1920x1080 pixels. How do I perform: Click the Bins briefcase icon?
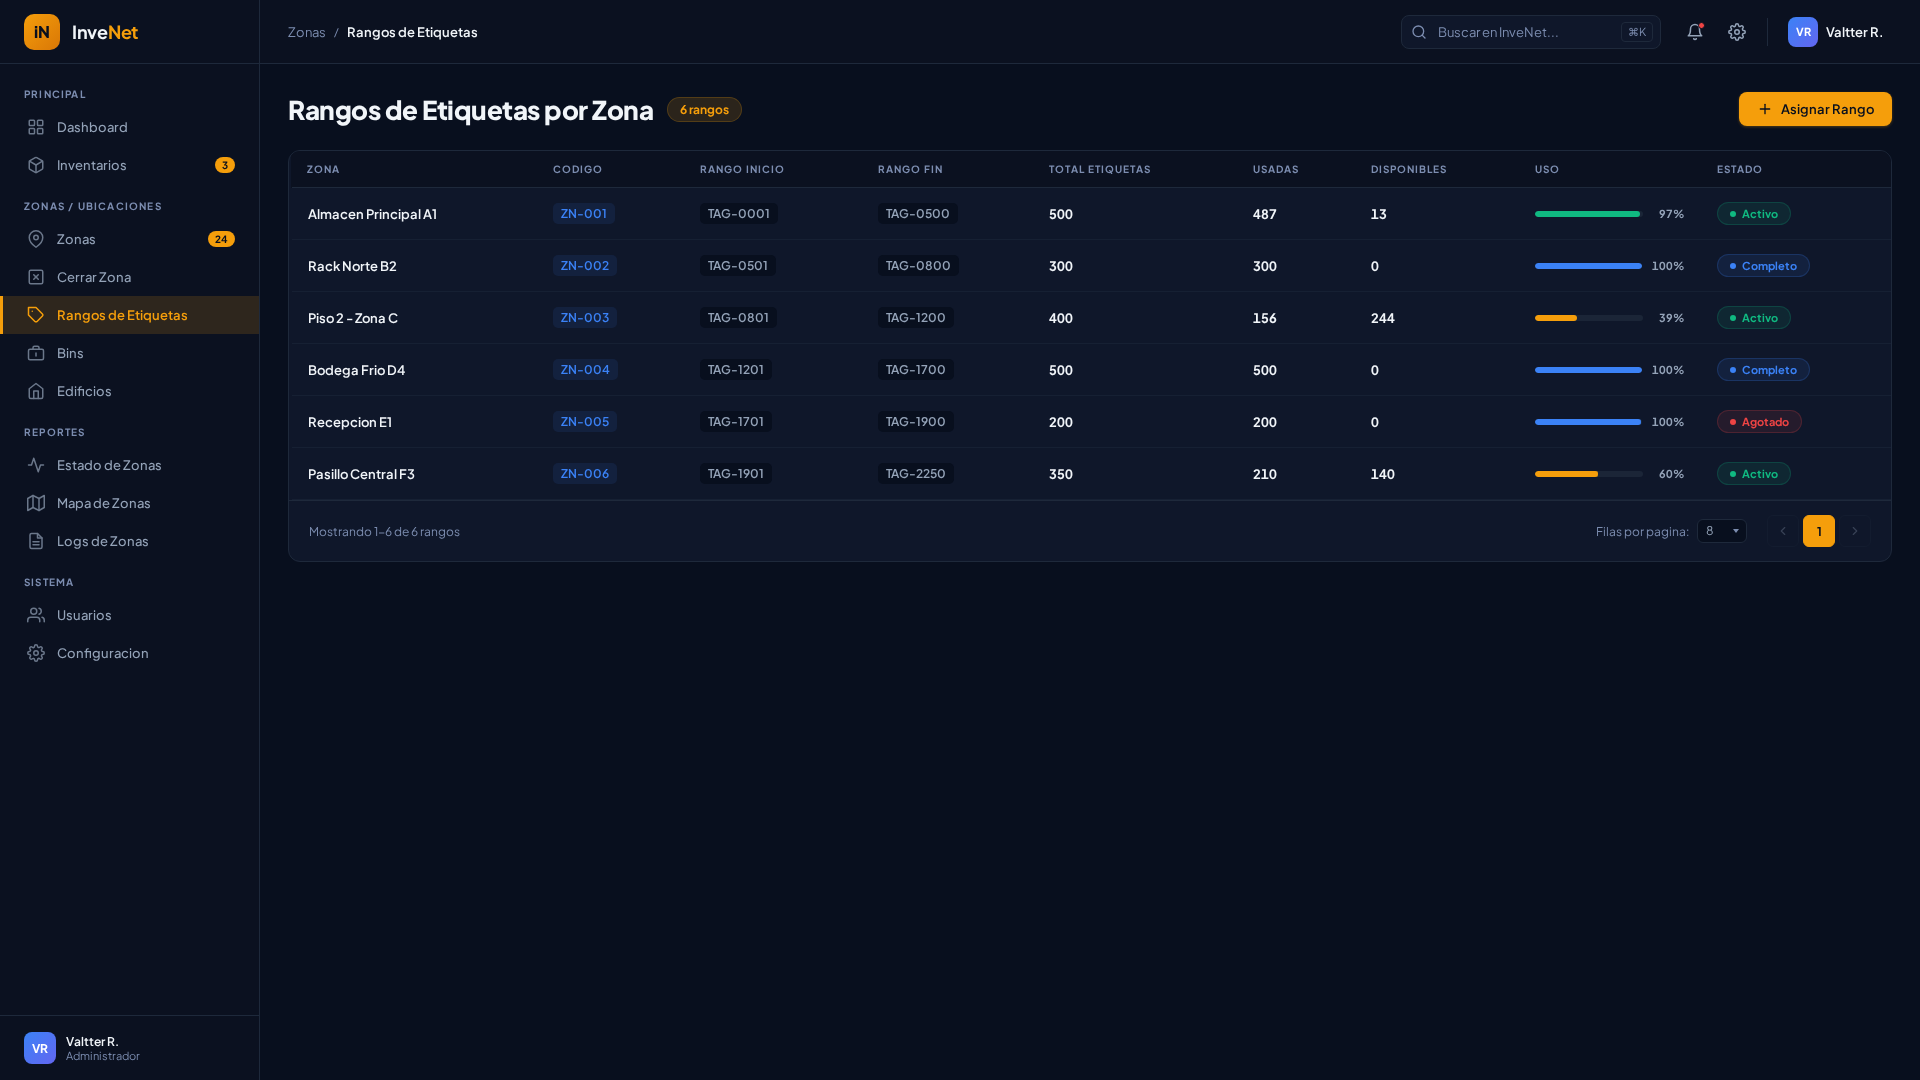point(36,353)
